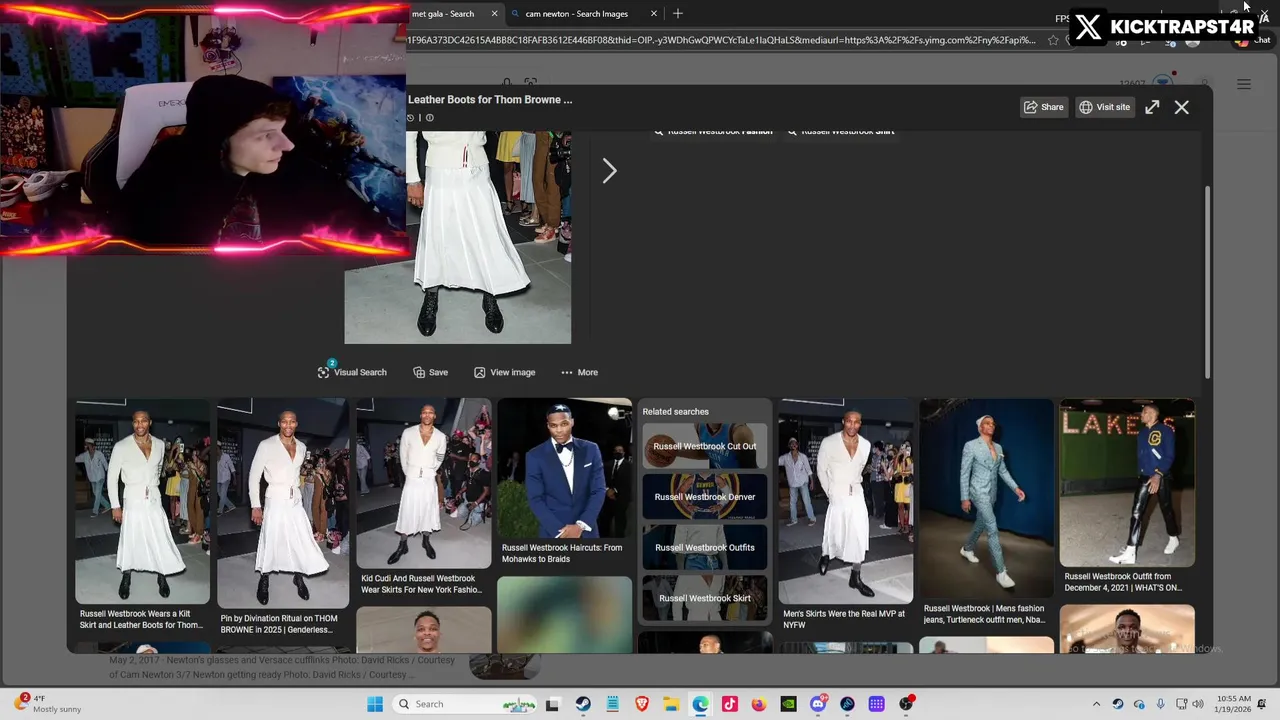Open the notifications bell in the tray

[x=1263, y=704]
